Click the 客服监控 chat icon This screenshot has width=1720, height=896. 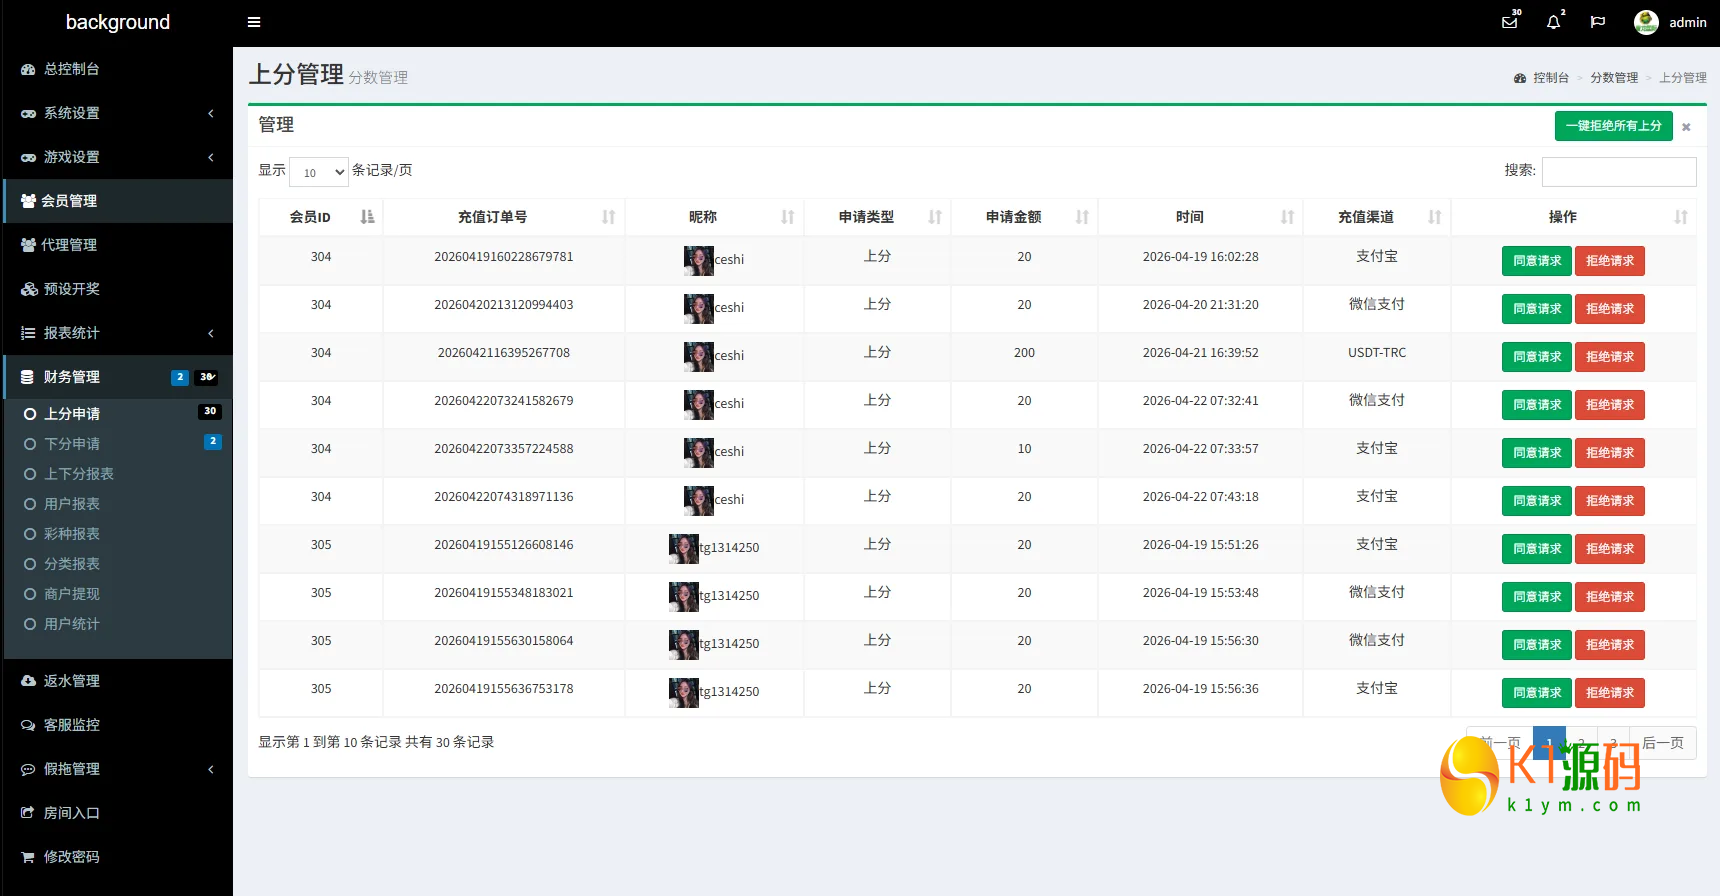(x=28, y=725)
